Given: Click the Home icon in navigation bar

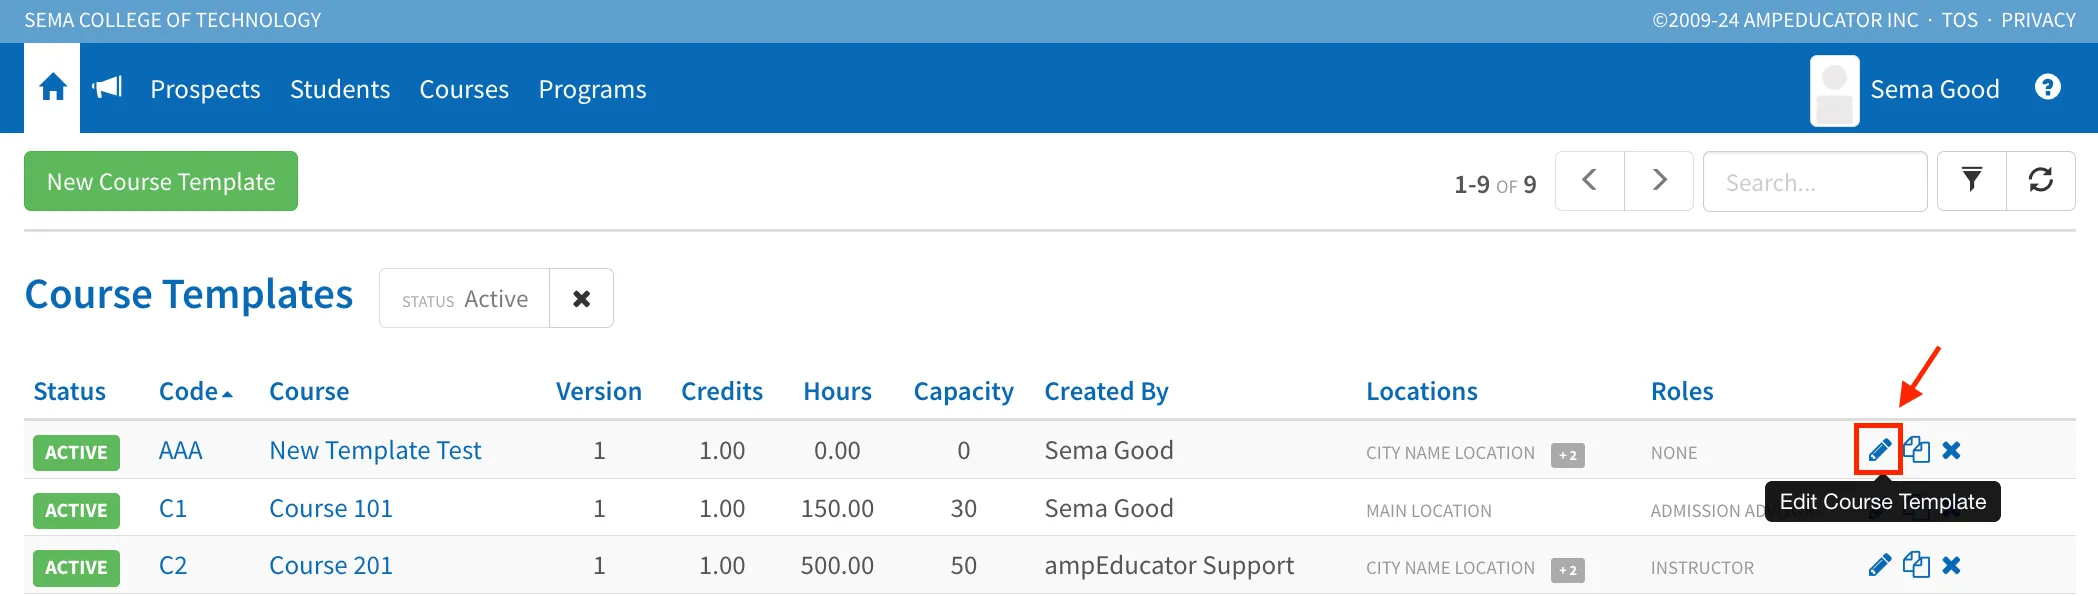Looking at the screenshot, I should pos(53,88).
